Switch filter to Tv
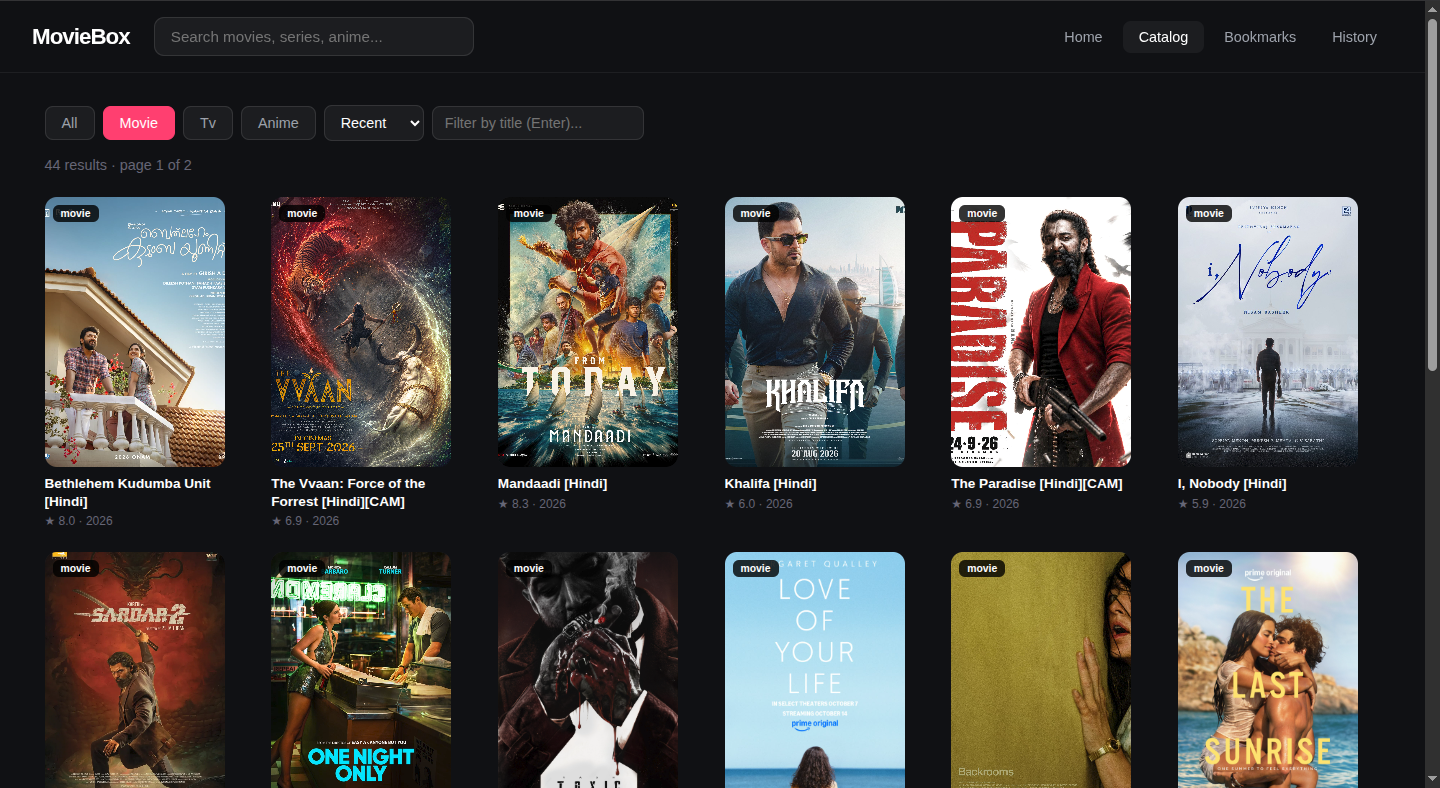 208,123
